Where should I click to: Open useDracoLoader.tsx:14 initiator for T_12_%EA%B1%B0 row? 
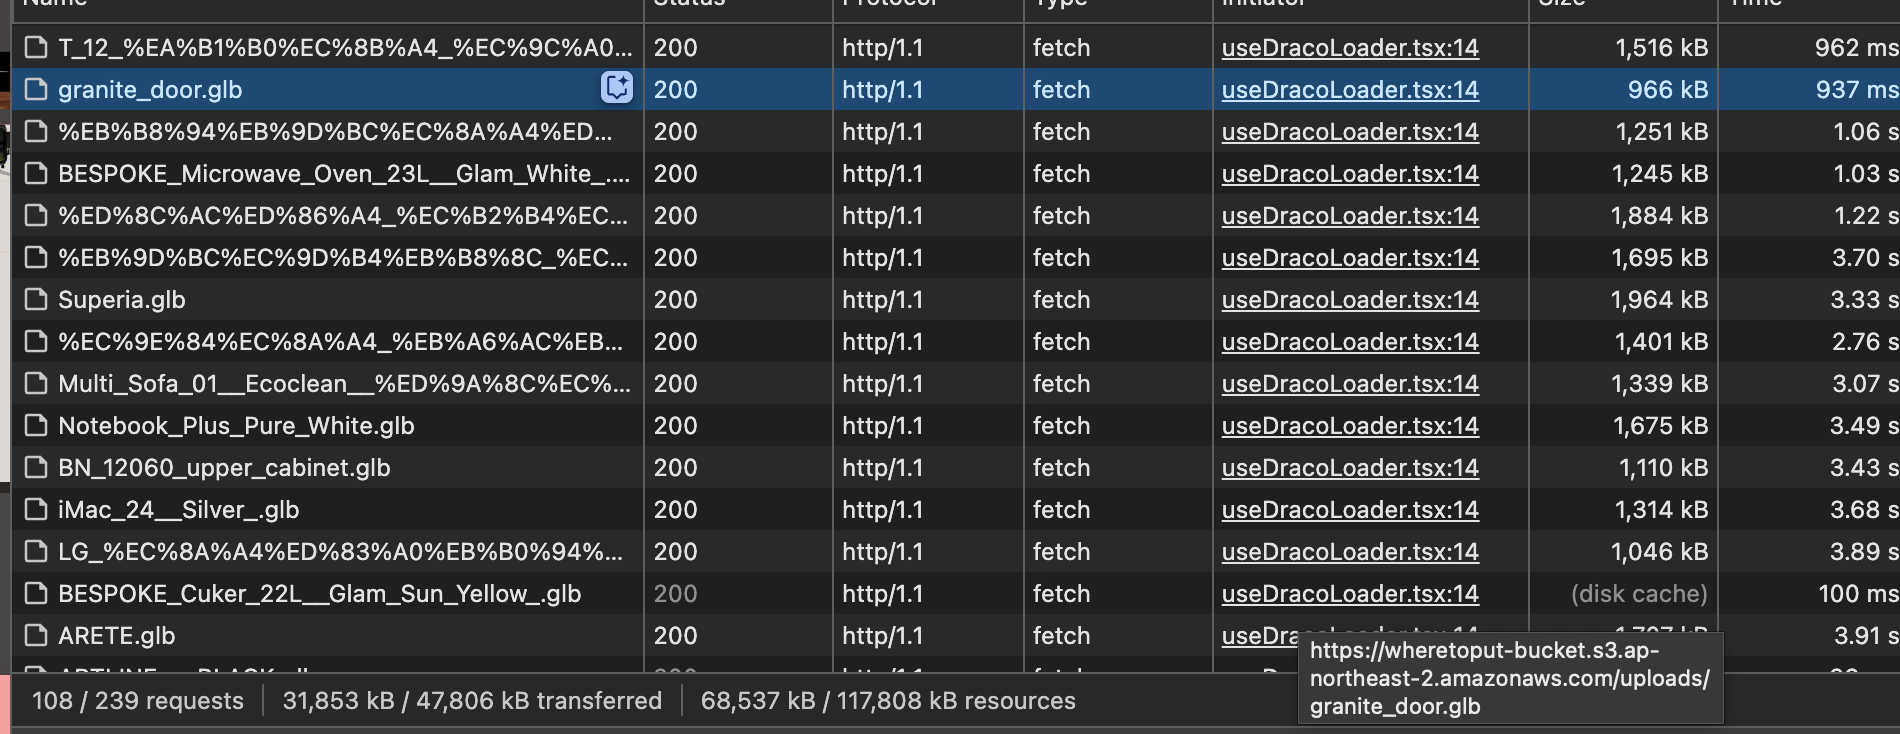(1350, 47)
